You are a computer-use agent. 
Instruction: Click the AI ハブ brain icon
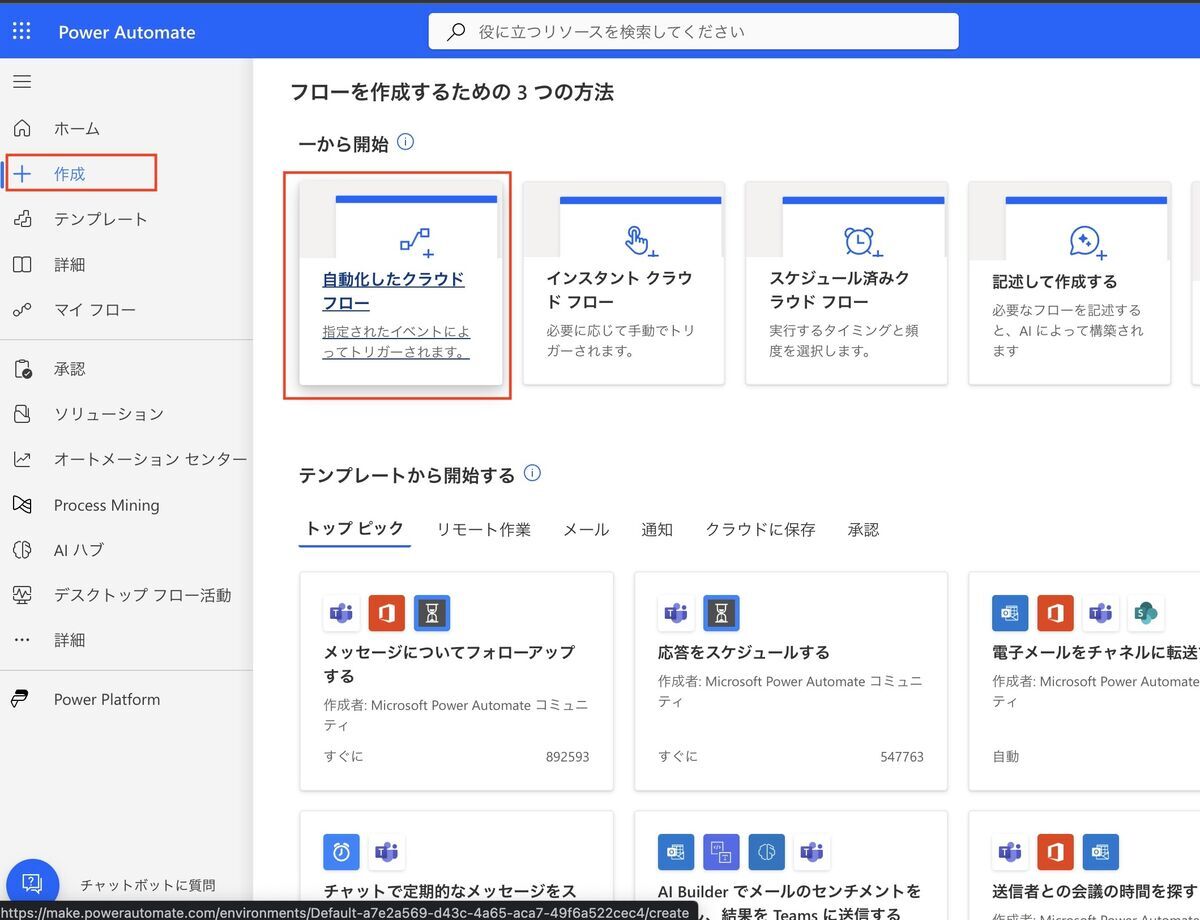(22, 550)
